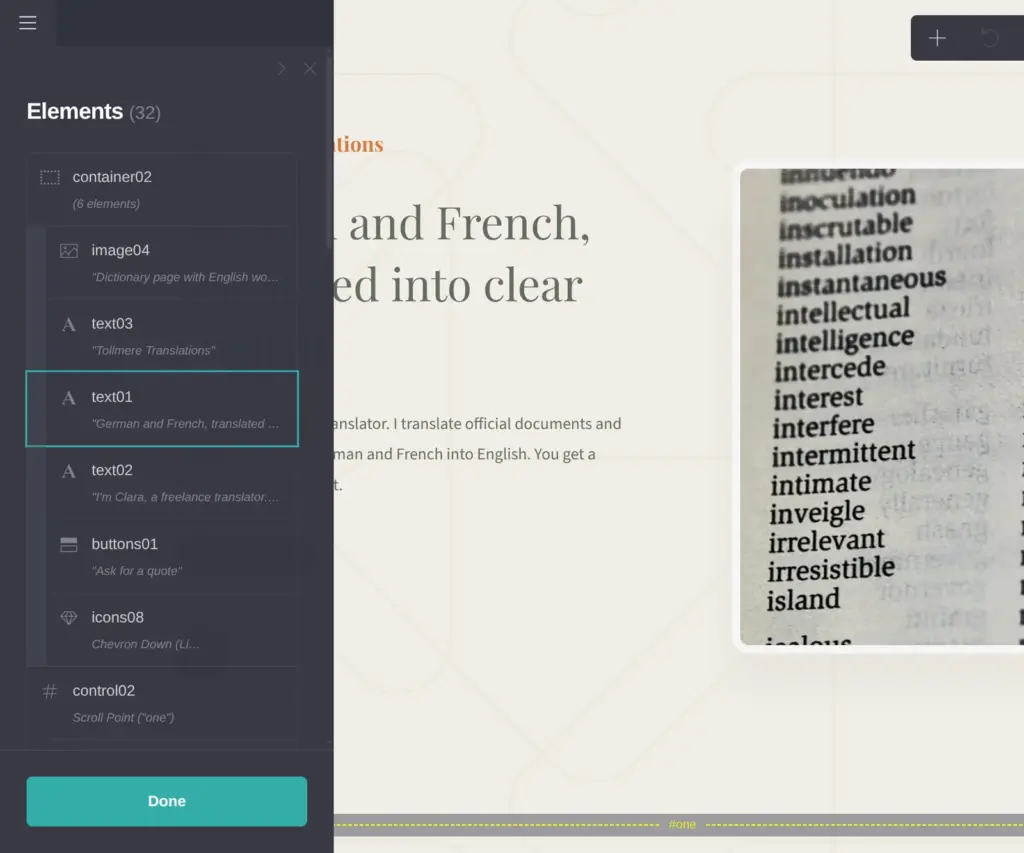Viewport: 1024px width, 853px height.
Task: Select the text01 letter A icon
Action: pyautogui.click(x=69, y=398)
